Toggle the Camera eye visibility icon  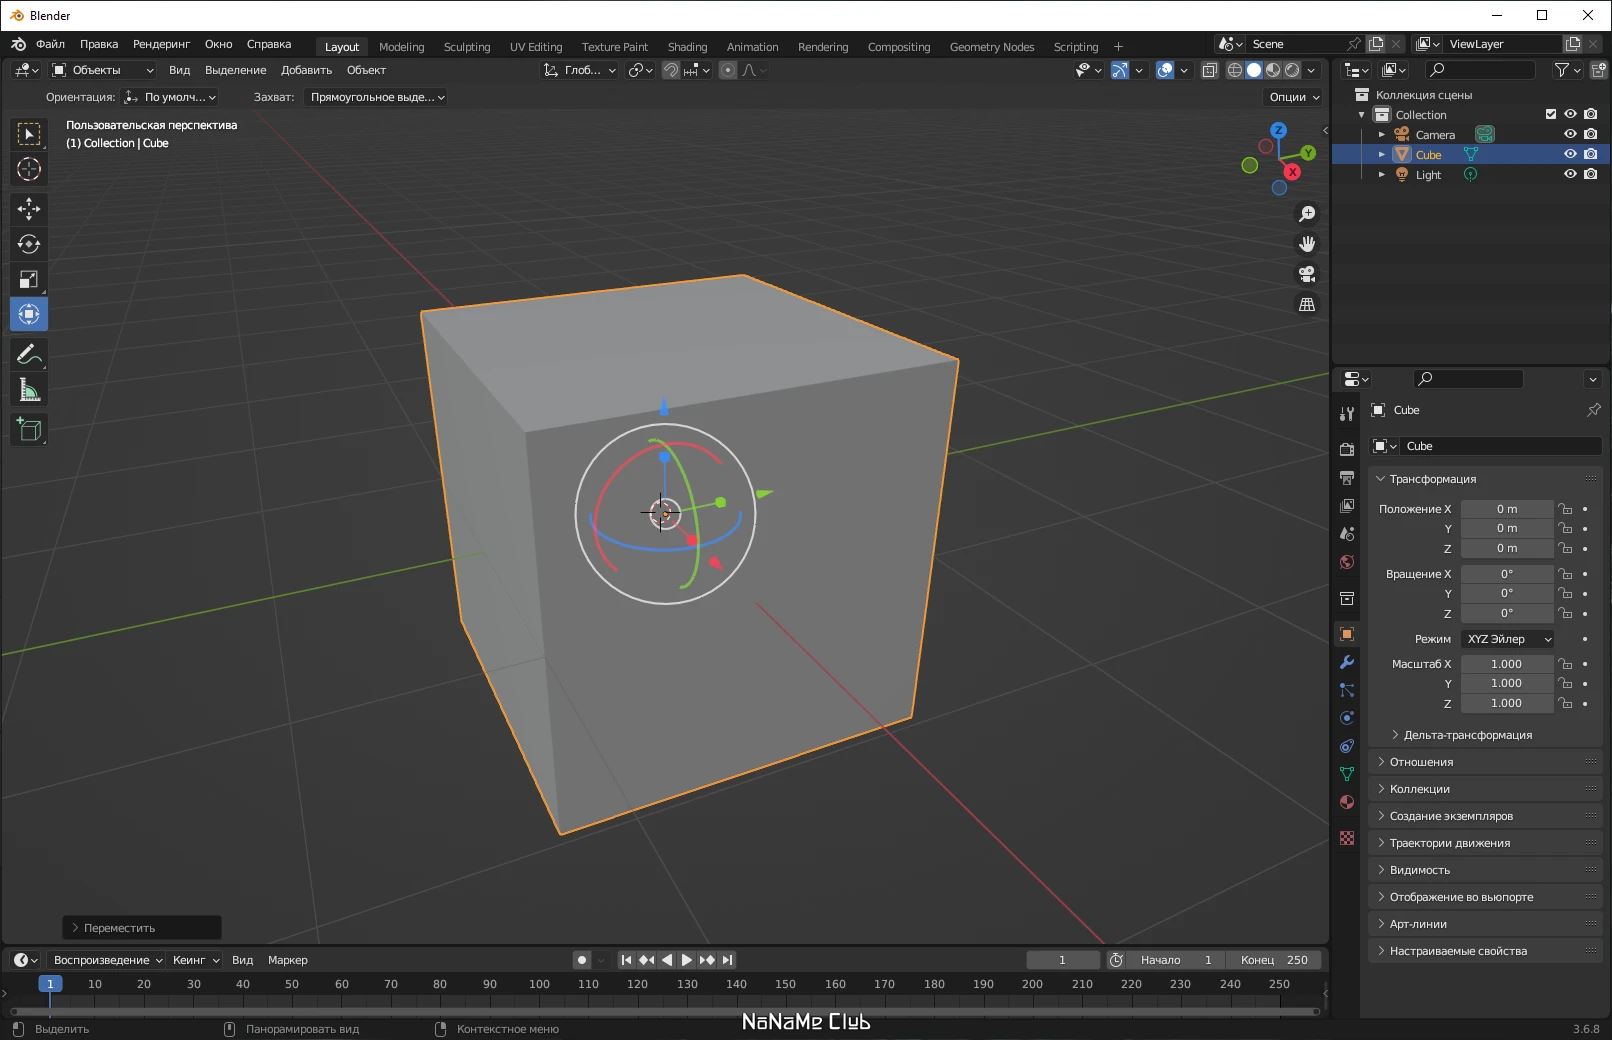point(1570,134)
